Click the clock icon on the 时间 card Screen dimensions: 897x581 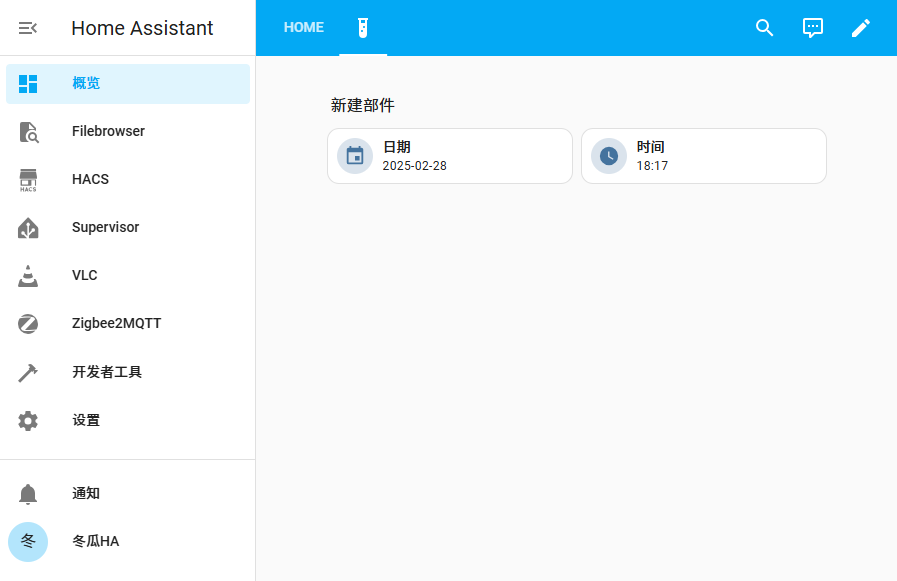click(609, 156)
